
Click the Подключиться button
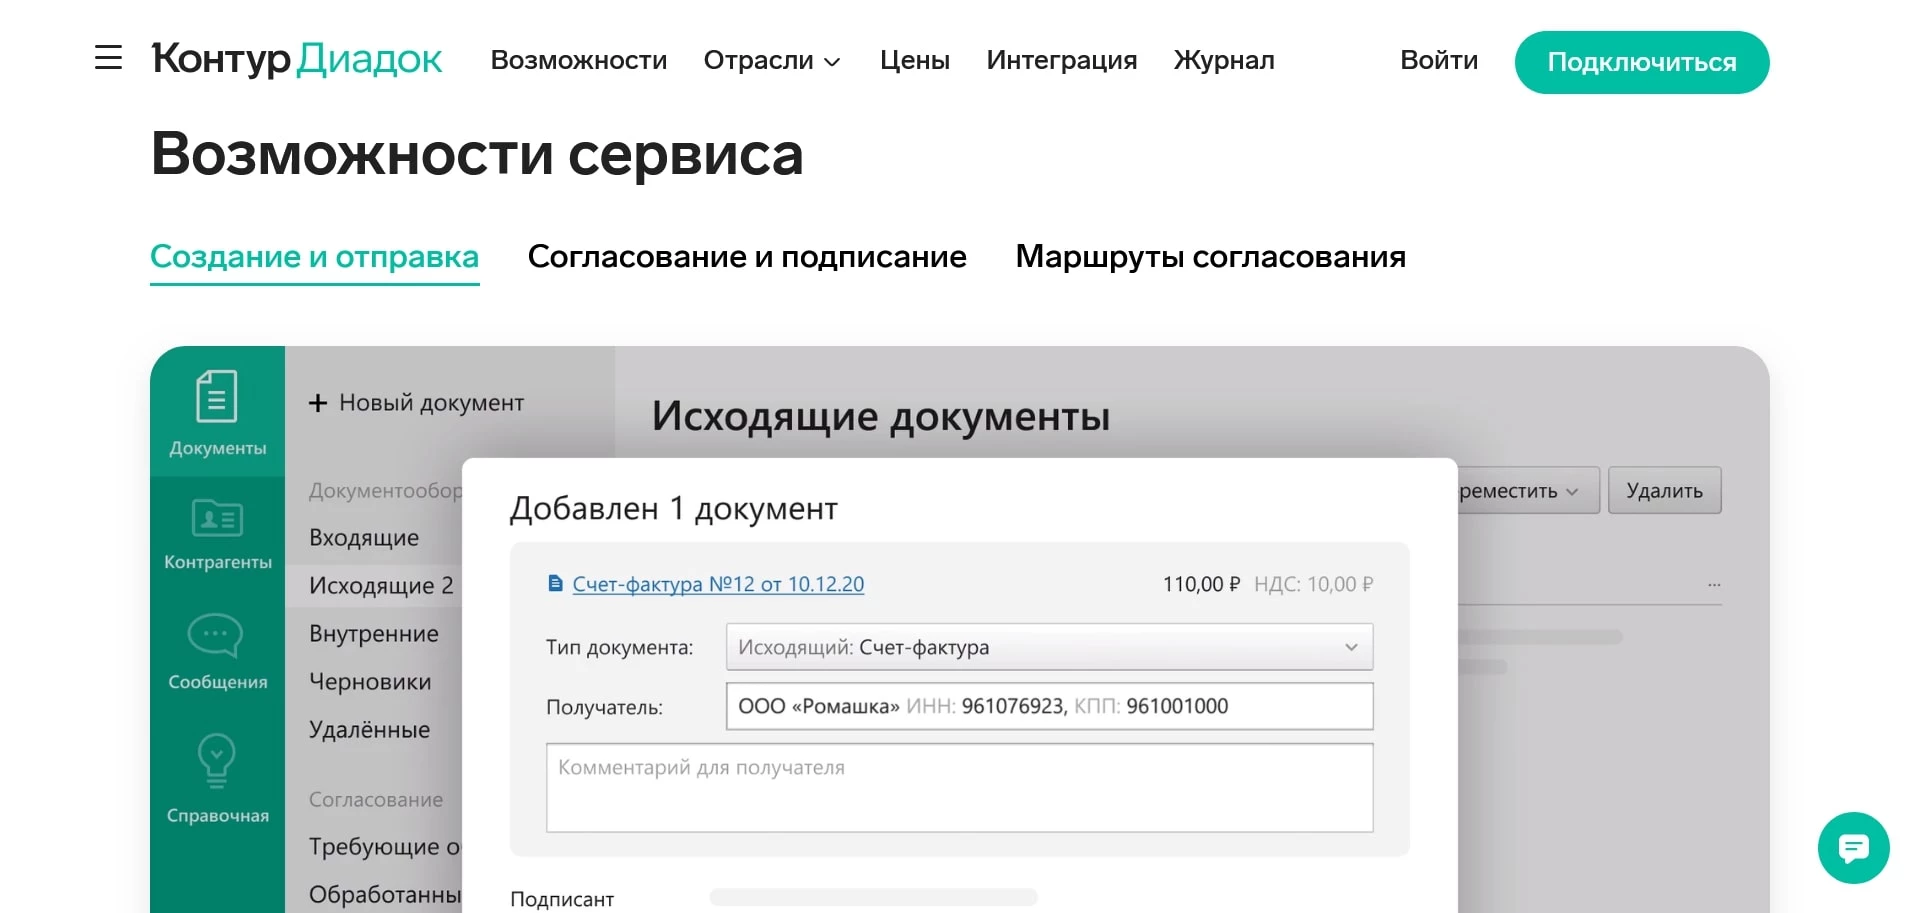[x=1641, y=62]
